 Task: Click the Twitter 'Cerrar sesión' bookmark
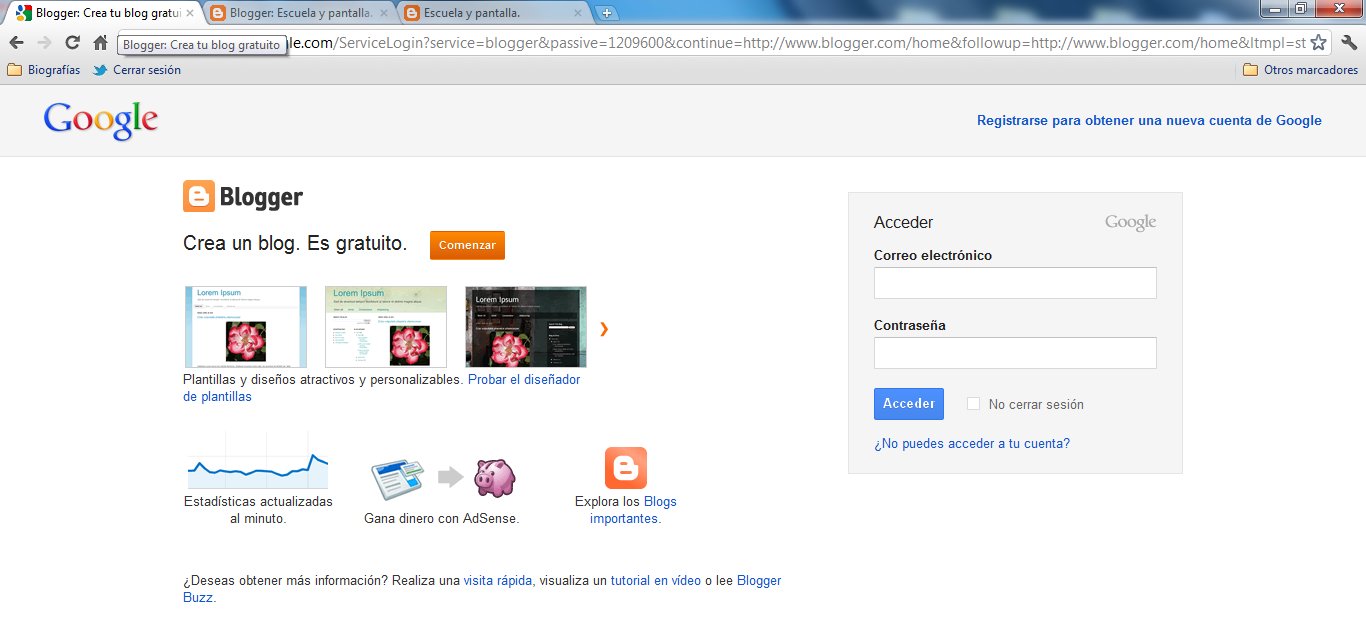coord(137,70)
